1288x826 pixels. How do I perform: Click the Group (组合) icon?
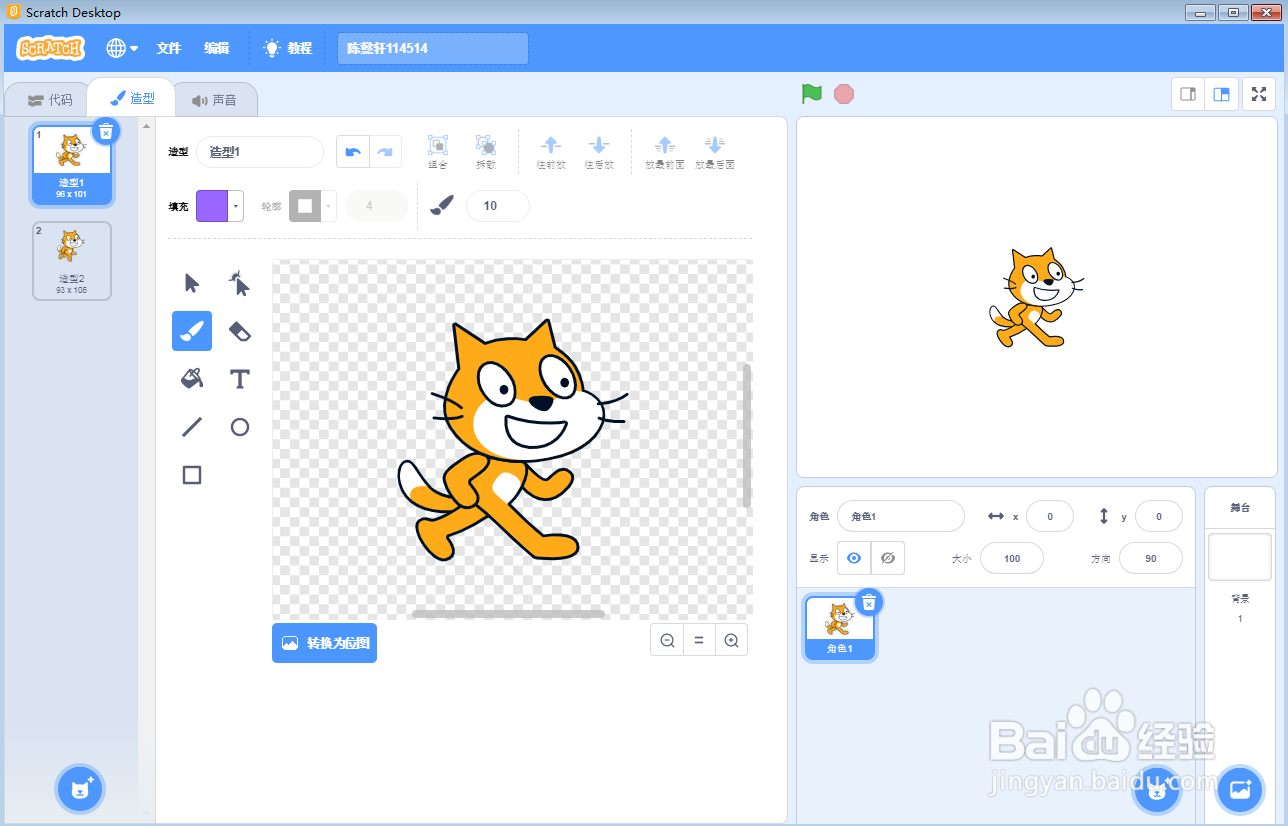coord(437,152)
